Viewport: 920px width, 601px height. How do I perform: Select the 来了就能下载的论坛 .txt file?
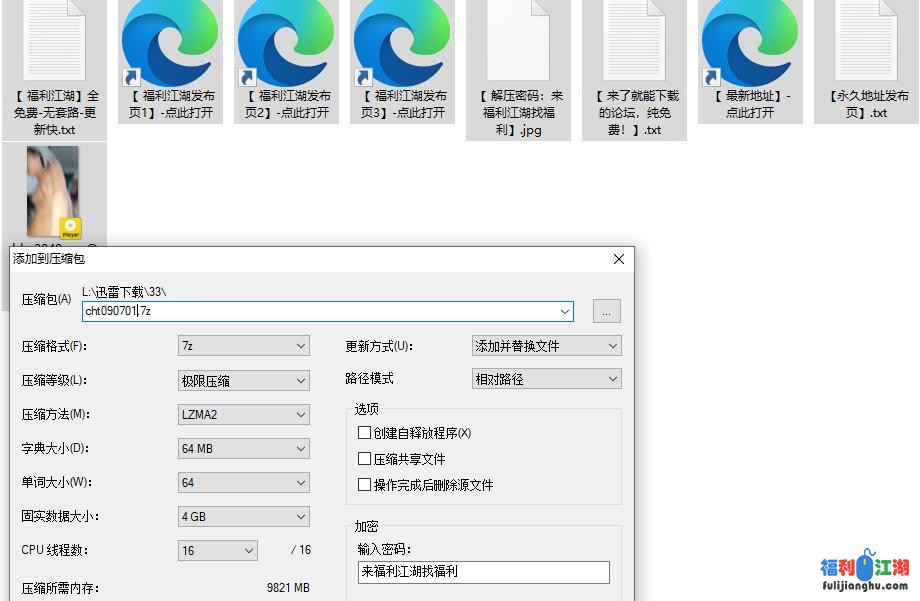pyautogui.click(x=634, y=45)
